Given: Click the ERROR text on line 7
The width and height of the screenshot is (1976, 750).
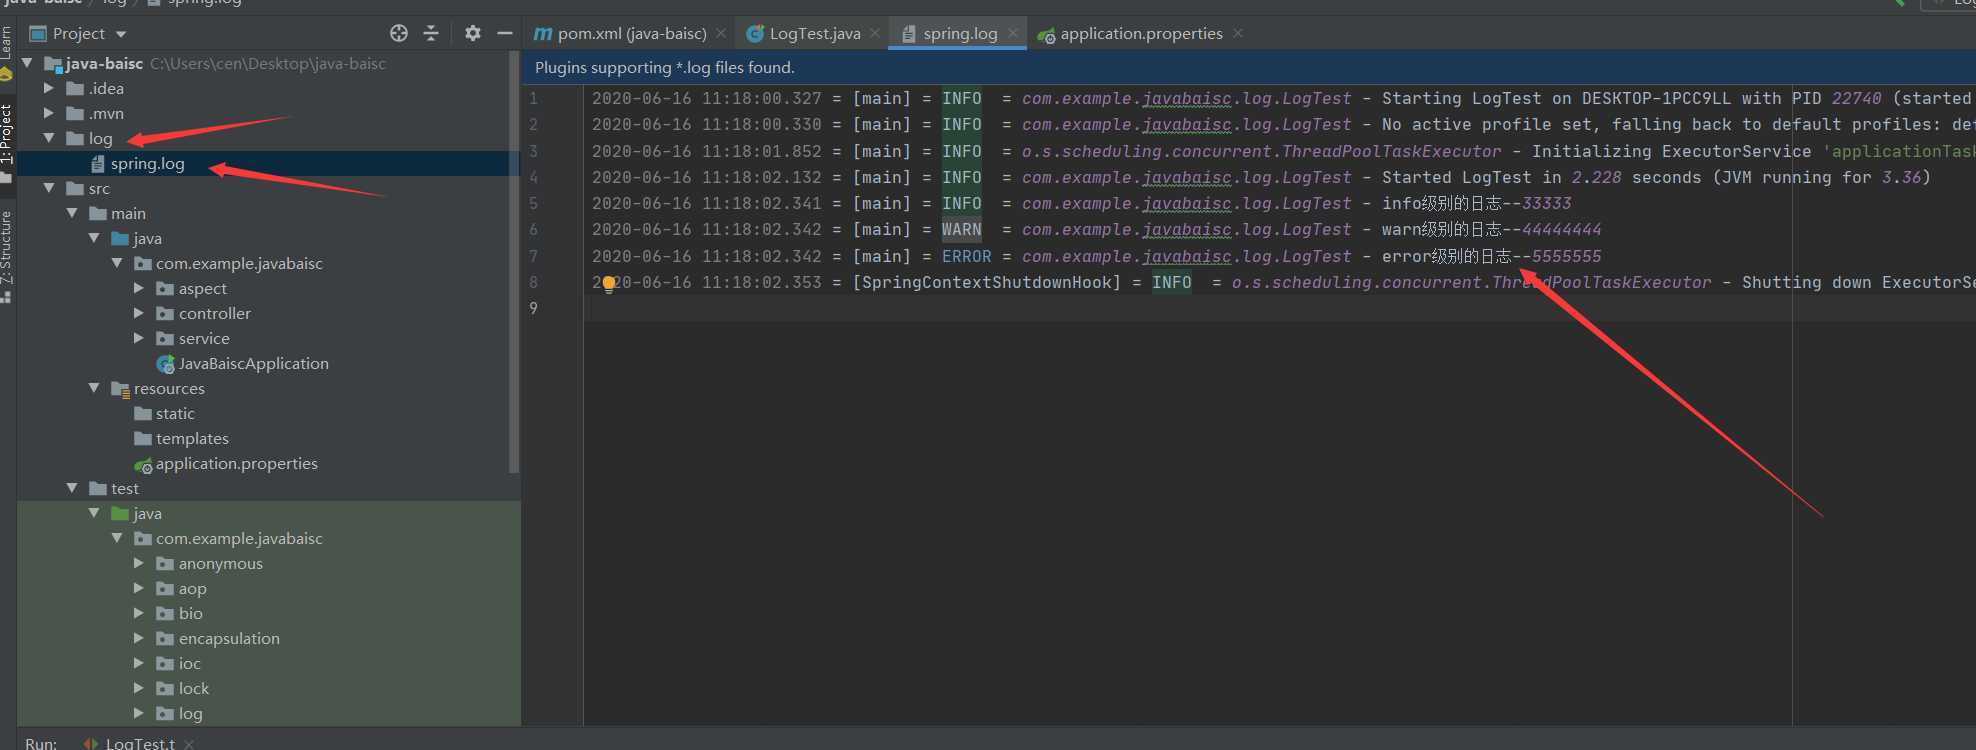Looking at the screenshot, I should [x=966, y=256].
